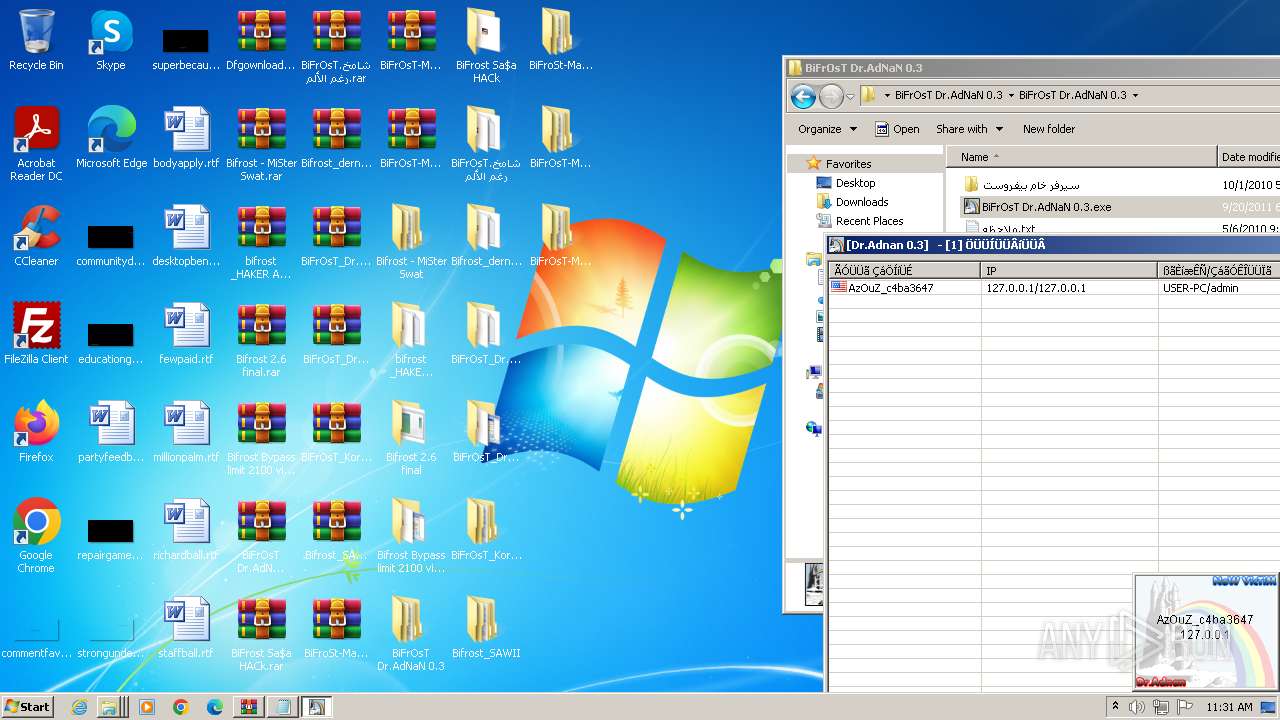Open the Firefox desktop shortcut
This screenshot has height=720, width=1280.
(36, 432)
